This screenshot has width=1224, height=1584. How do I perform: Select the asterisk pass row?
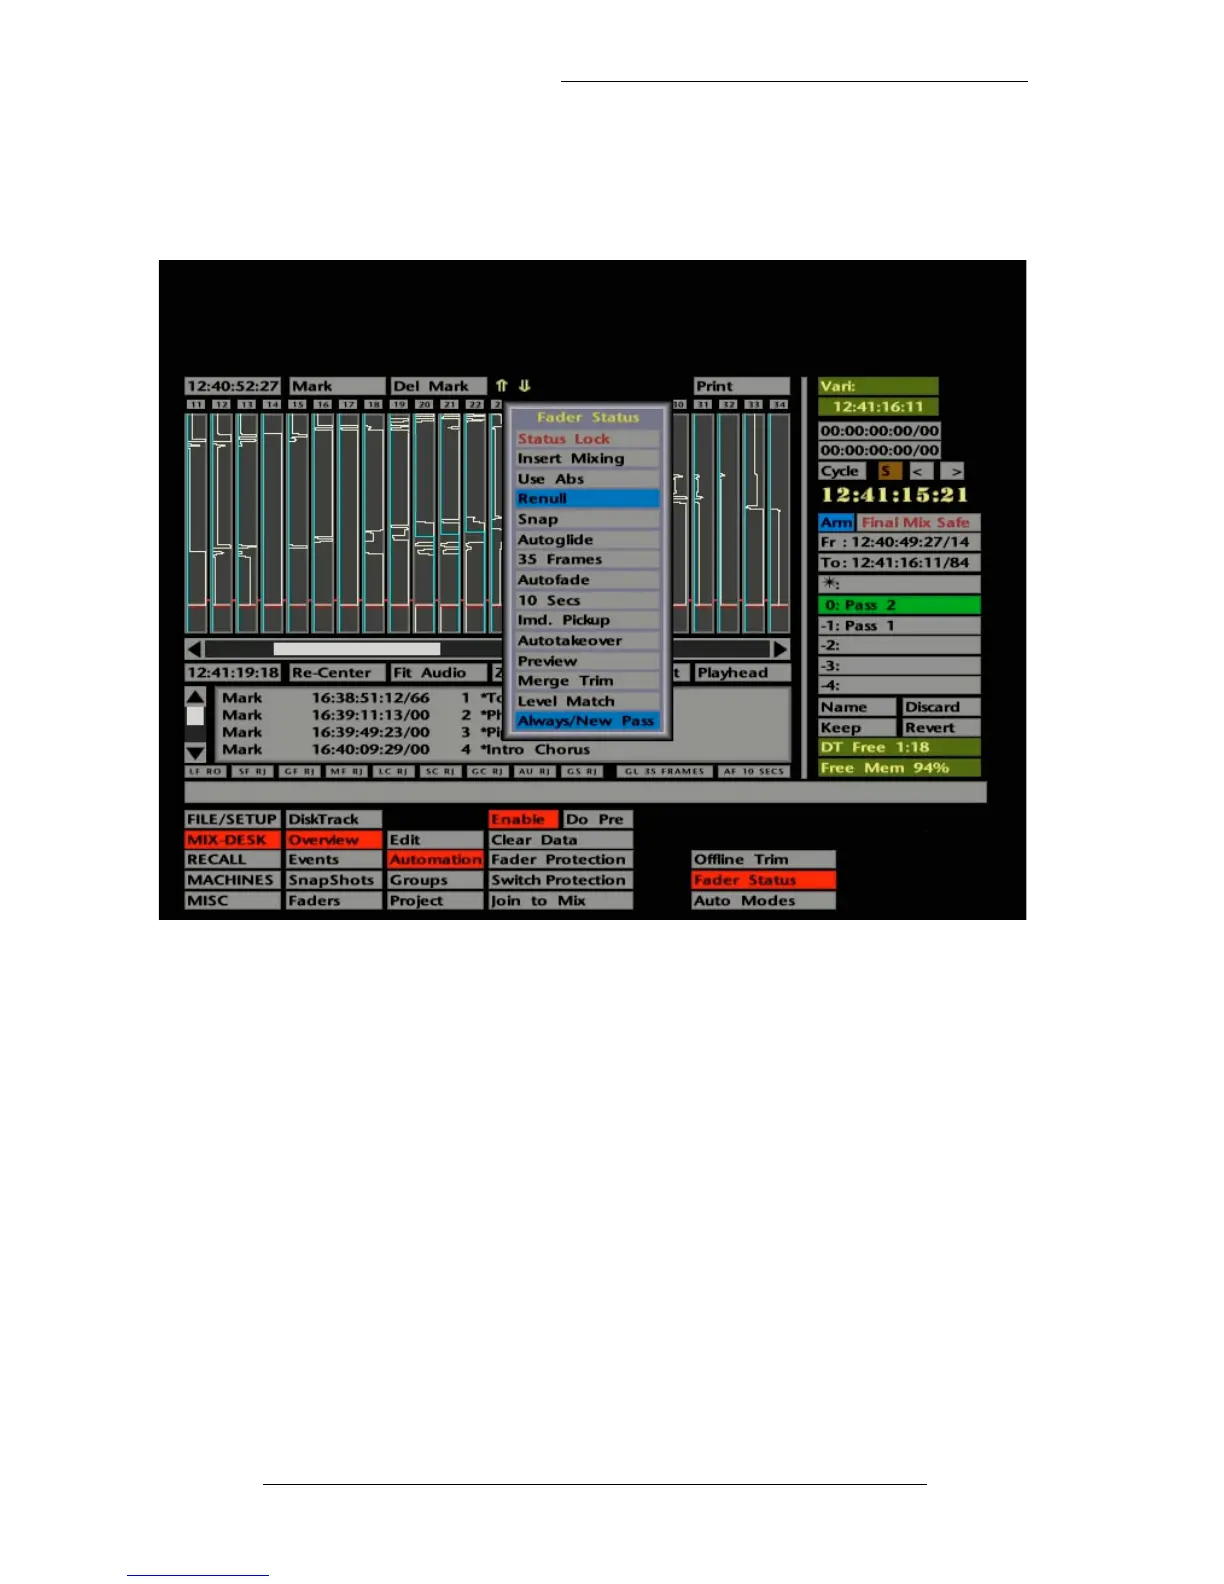[x=899, y=583]
